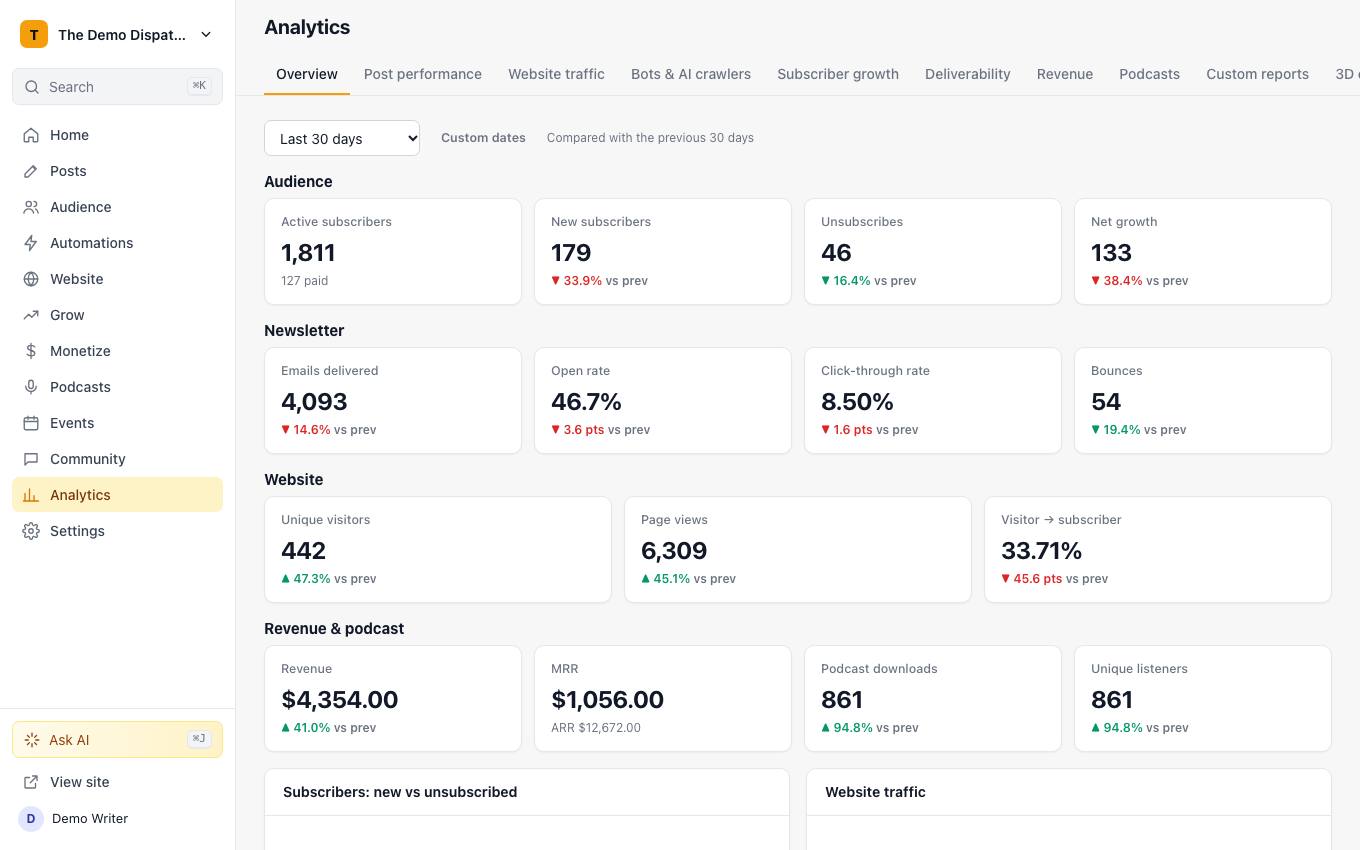Click the Ask AI button
1360x850 pixels.
pos(117,740)
